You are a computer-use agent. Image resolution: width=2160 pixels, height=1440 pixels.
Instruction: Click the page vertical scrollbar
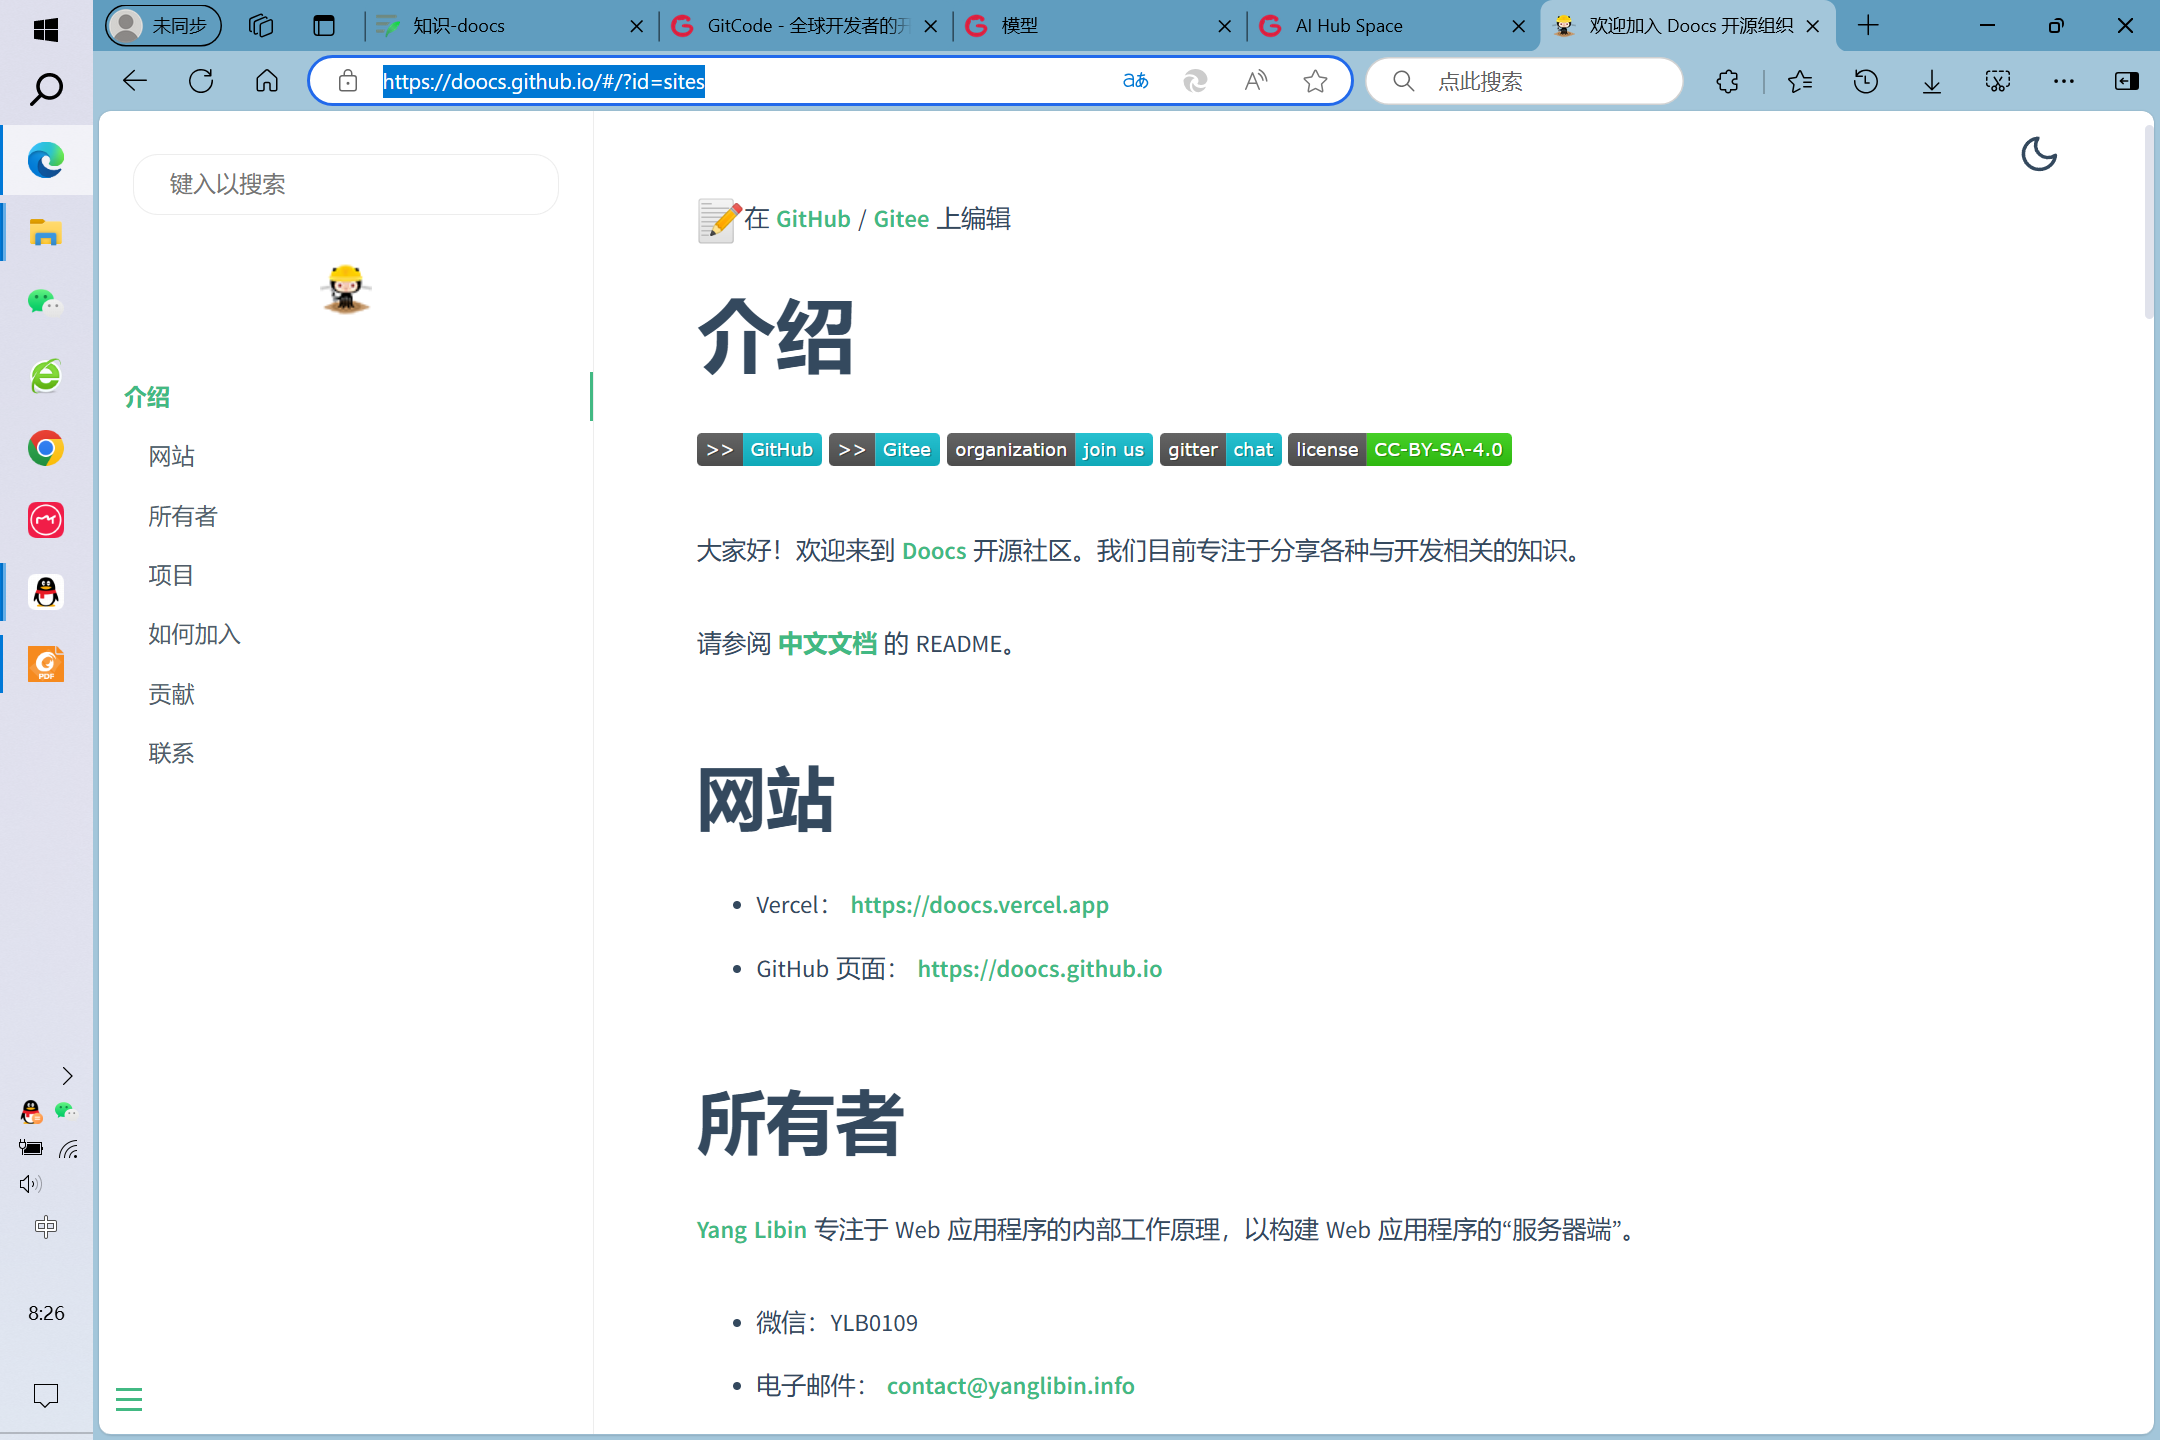[x=2149, y=220]
